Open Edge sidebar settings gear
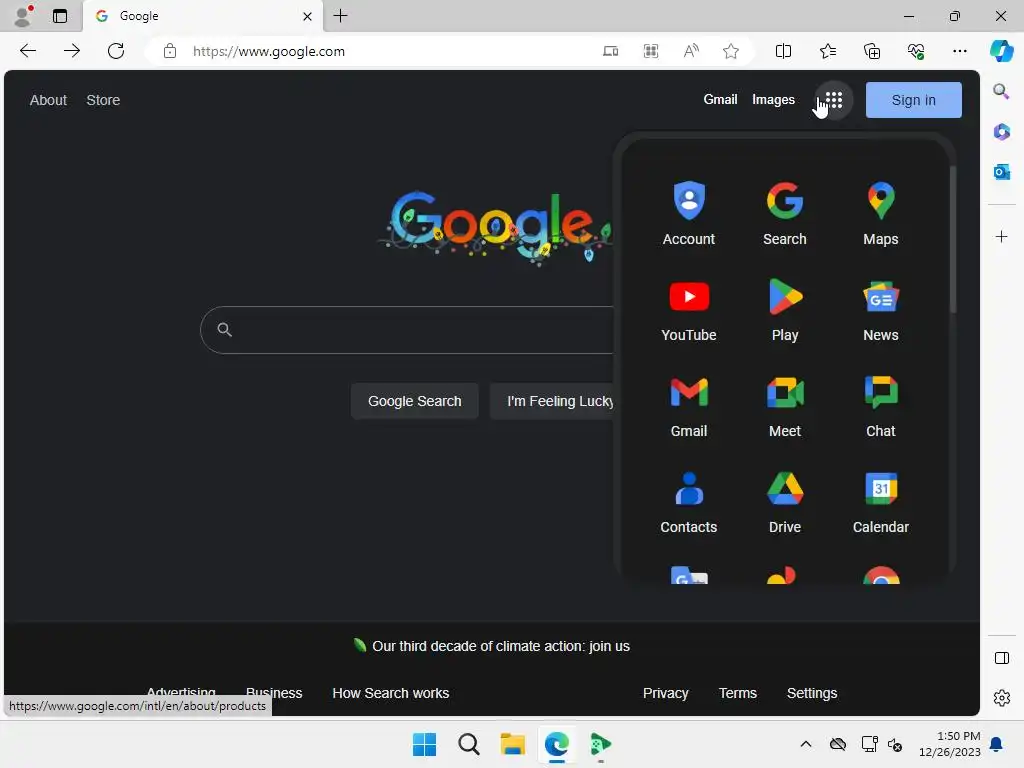 (x=1001, y=698)
